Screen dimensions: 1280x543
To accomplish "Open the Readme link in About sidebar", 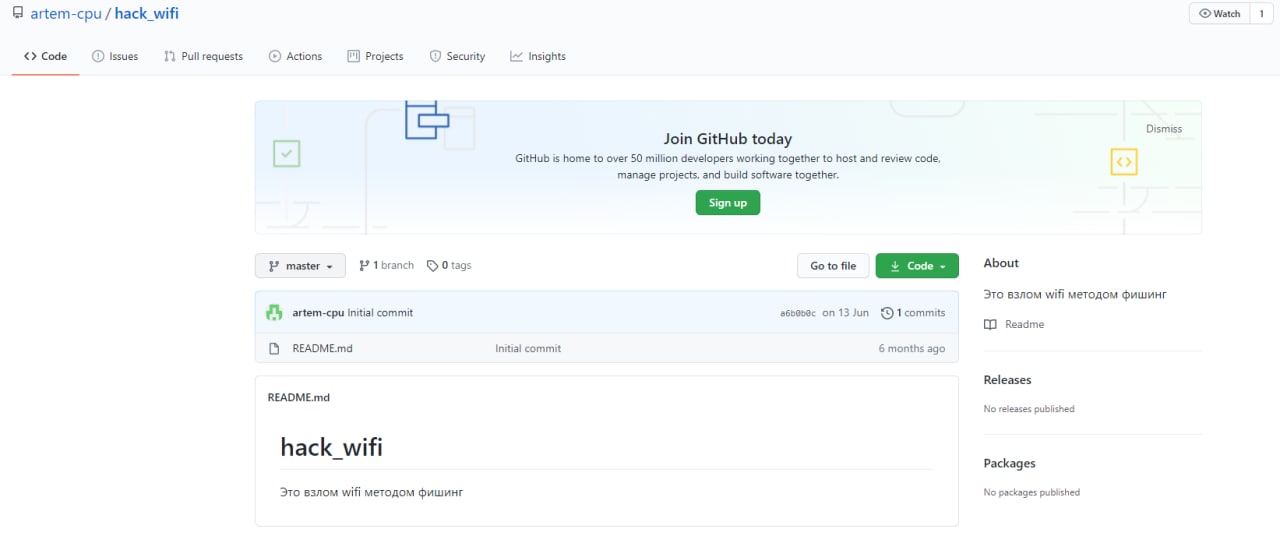I will tap(1014, 324).
